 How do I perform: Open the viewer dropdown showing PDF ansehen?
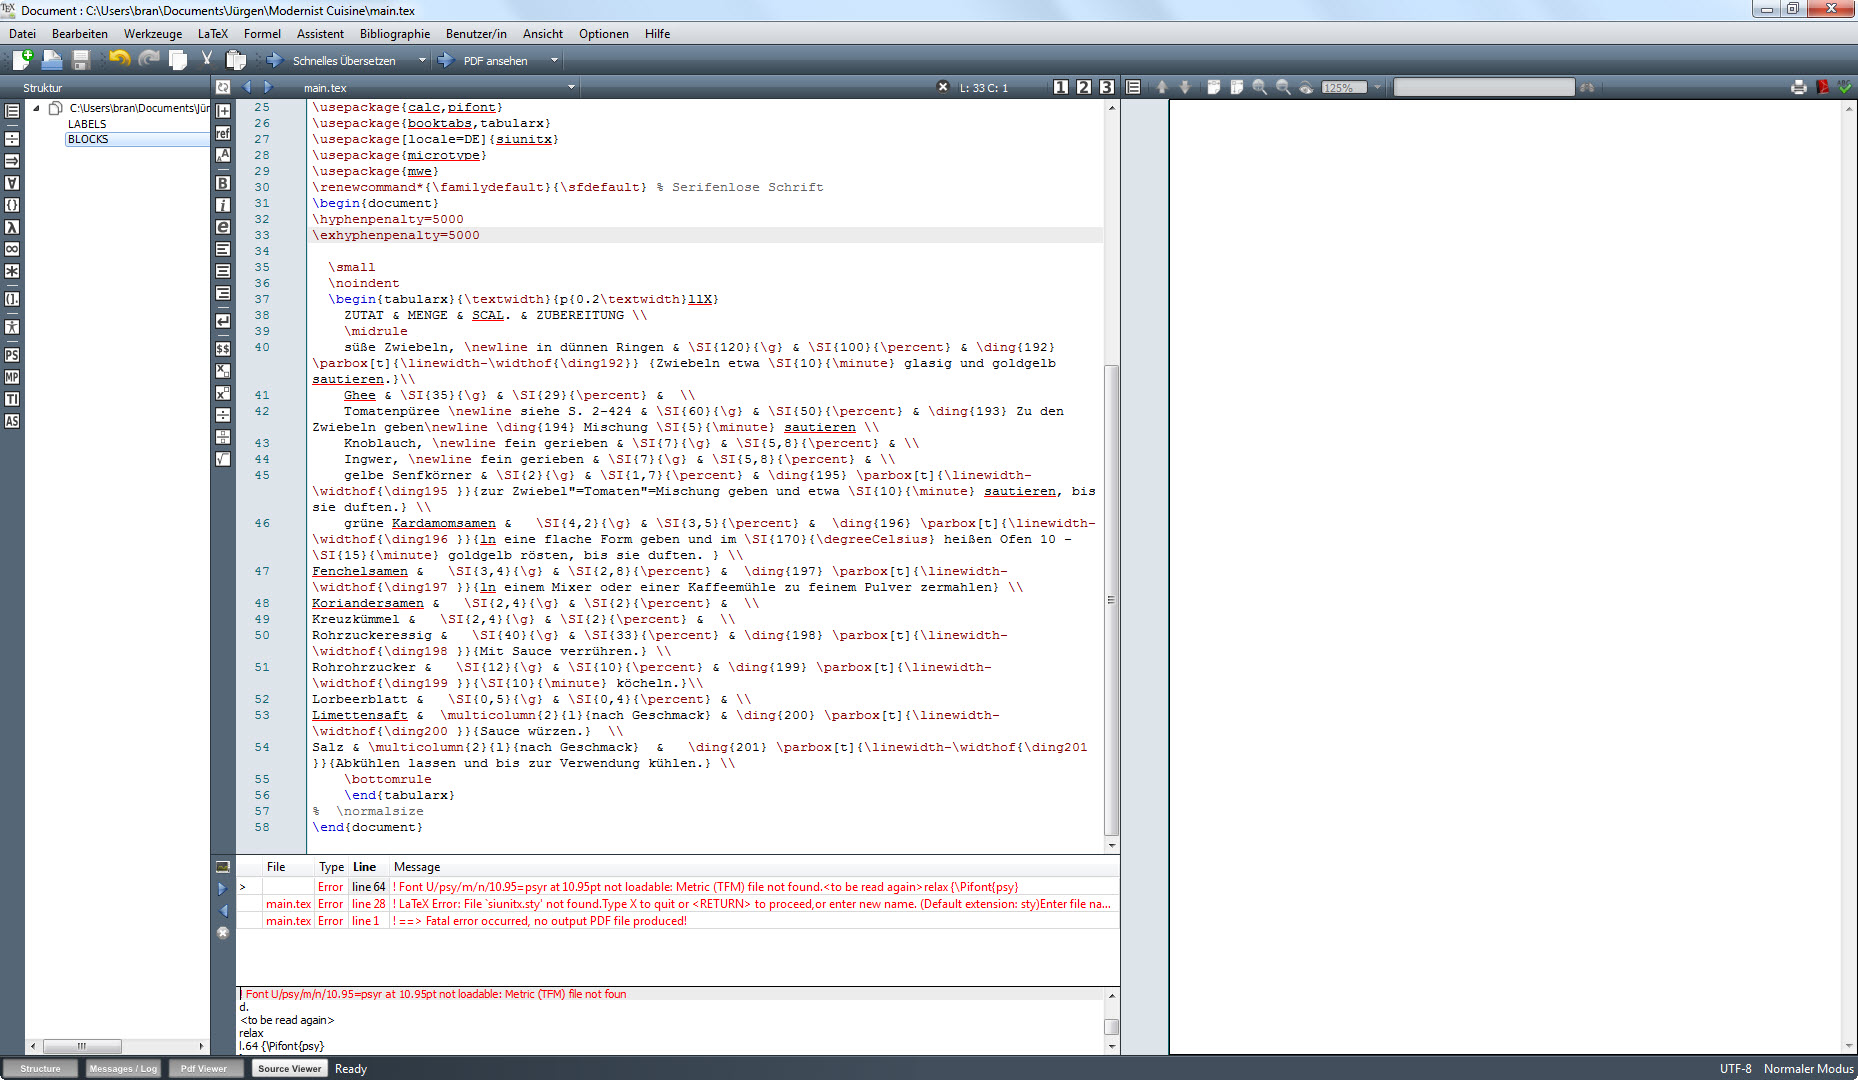pos(553,60)
